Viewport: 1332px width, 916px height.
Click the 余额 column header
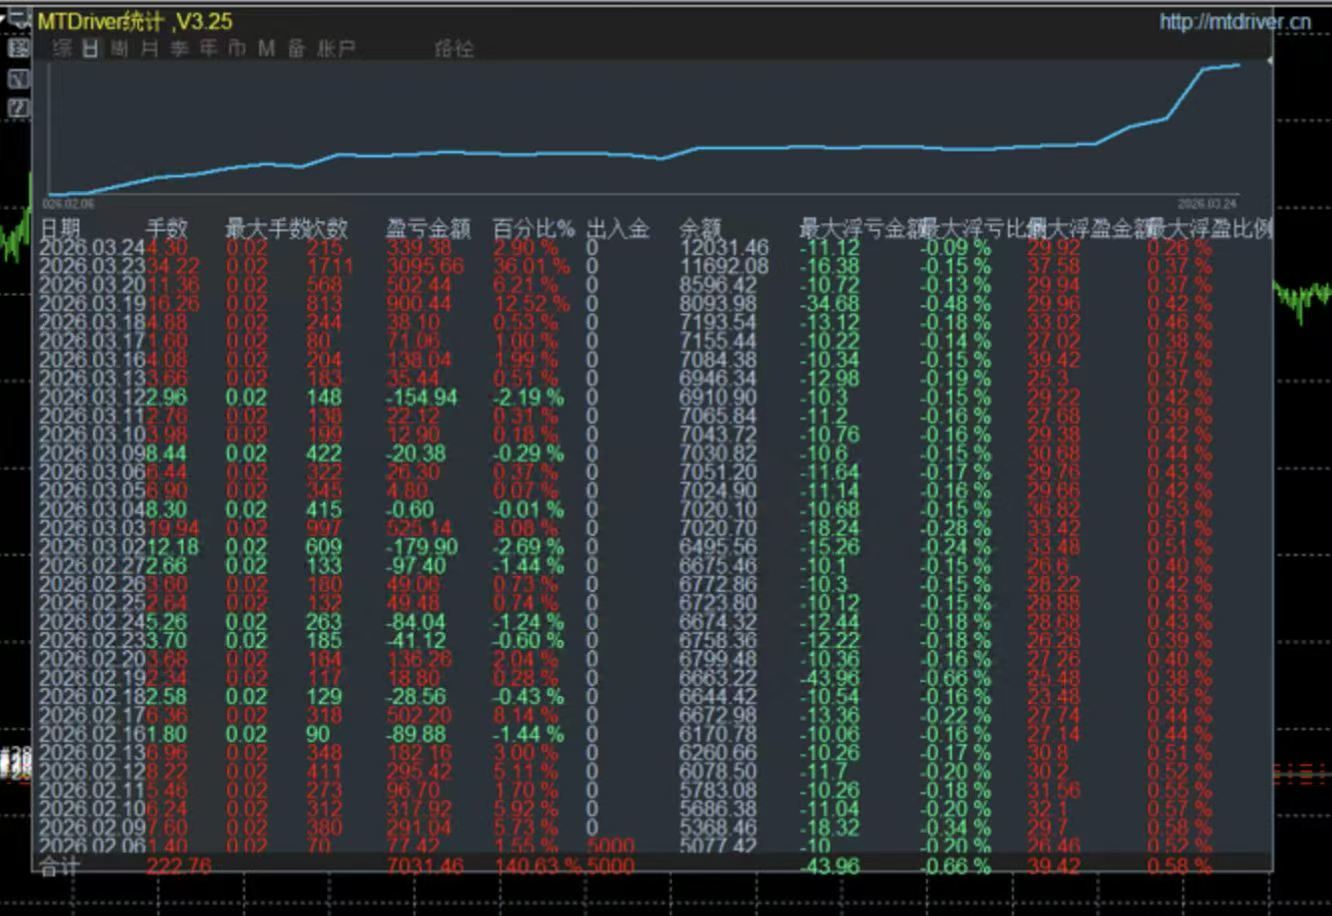click(x=699, y=228)
